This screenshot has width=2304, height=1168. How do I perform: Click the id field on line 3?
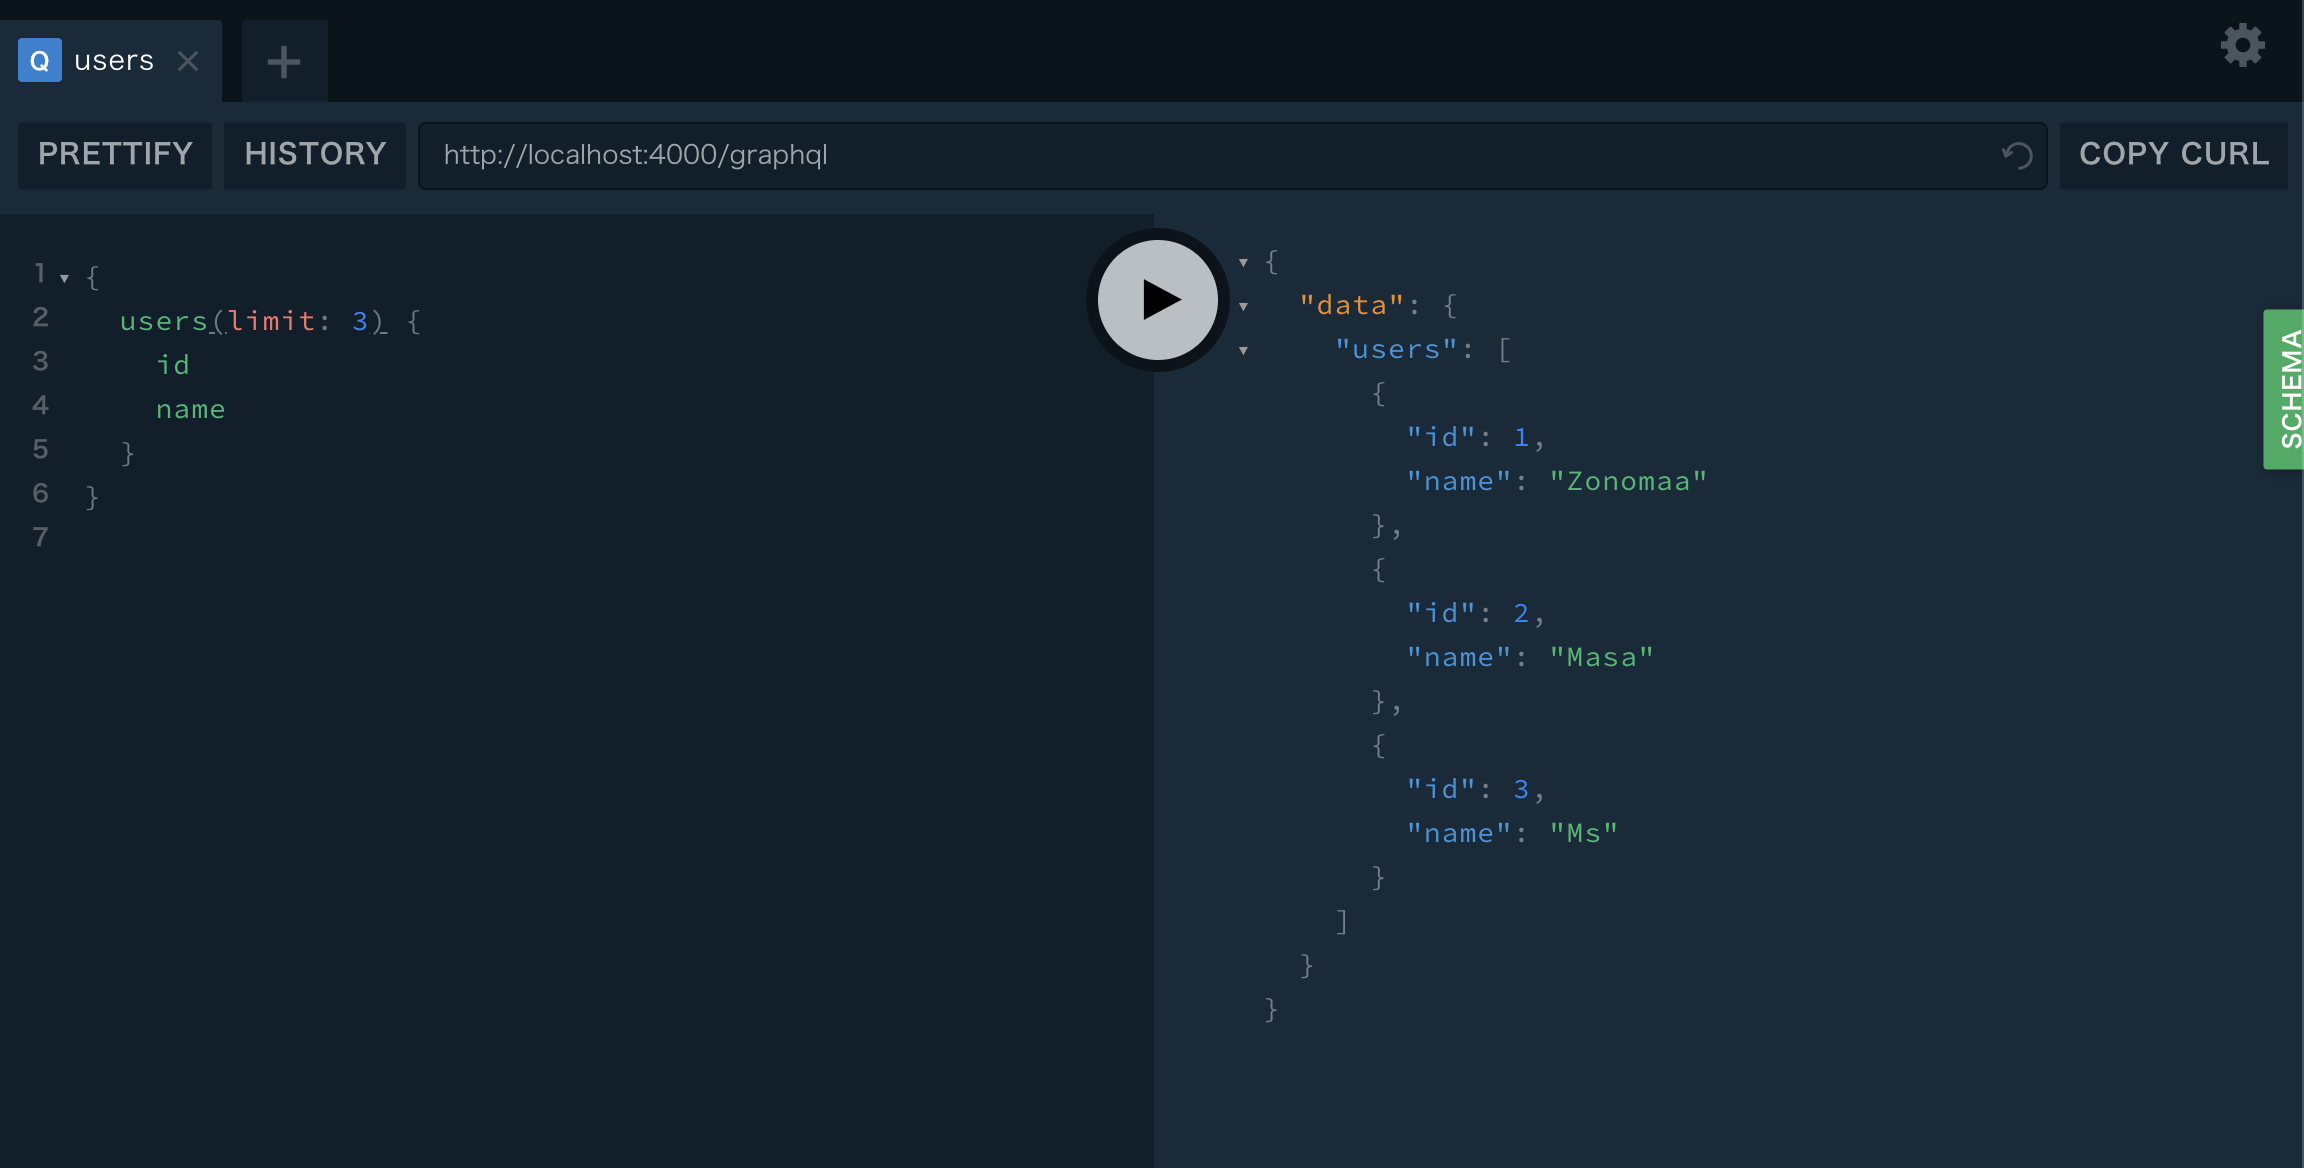coord(173,365)
